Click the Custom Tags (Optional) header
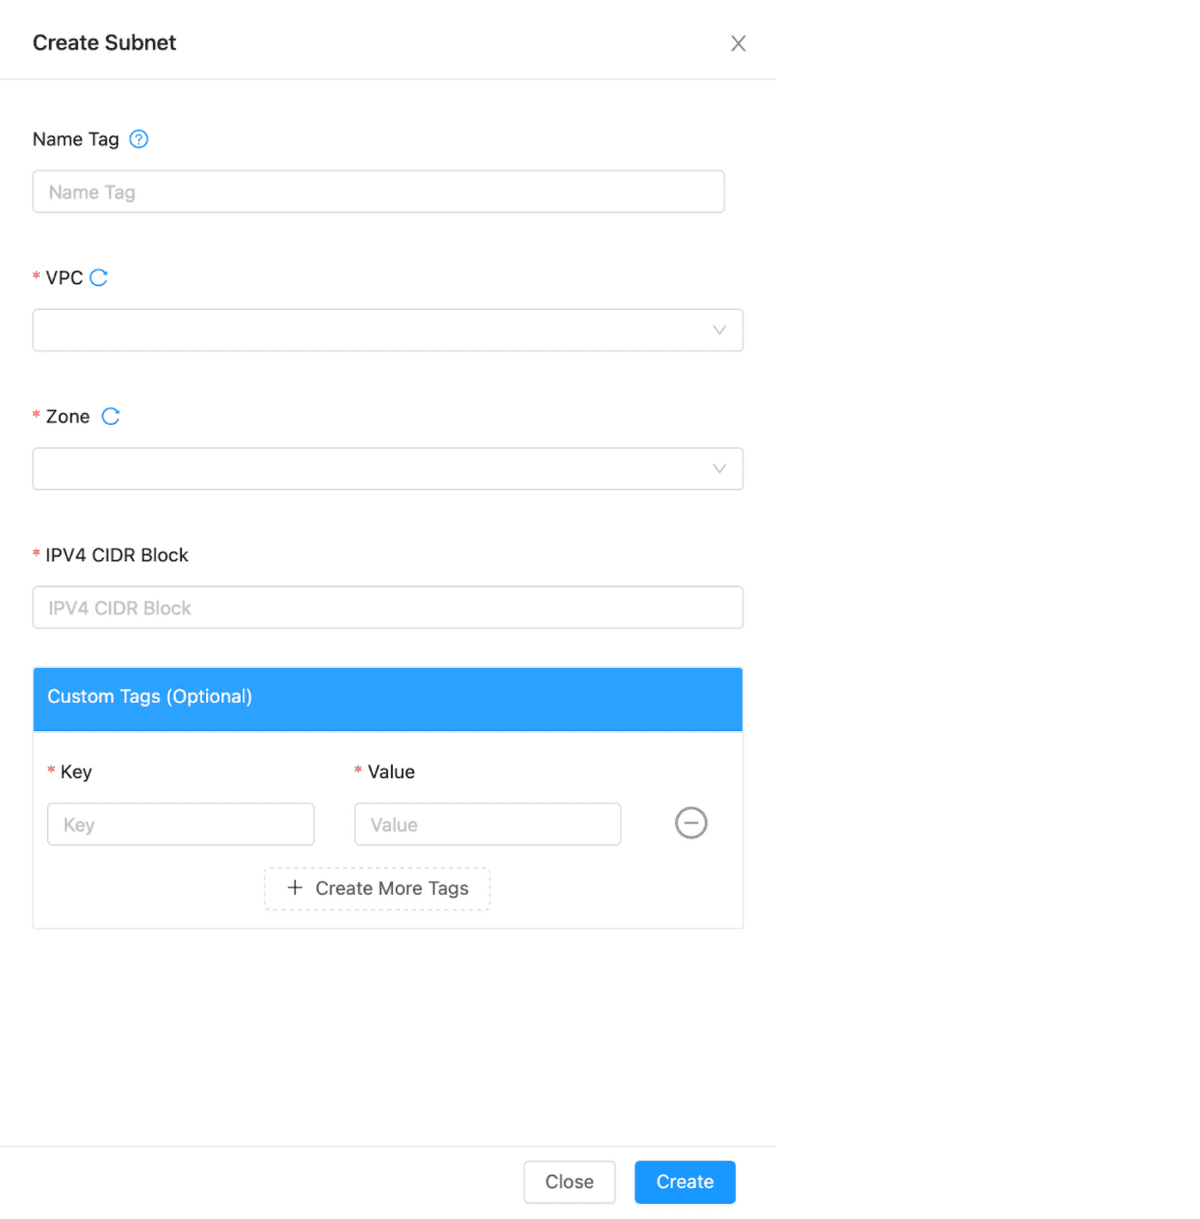Viewport: 1200px width, 1219px height. pyautogui.click(x=388, y=699)
